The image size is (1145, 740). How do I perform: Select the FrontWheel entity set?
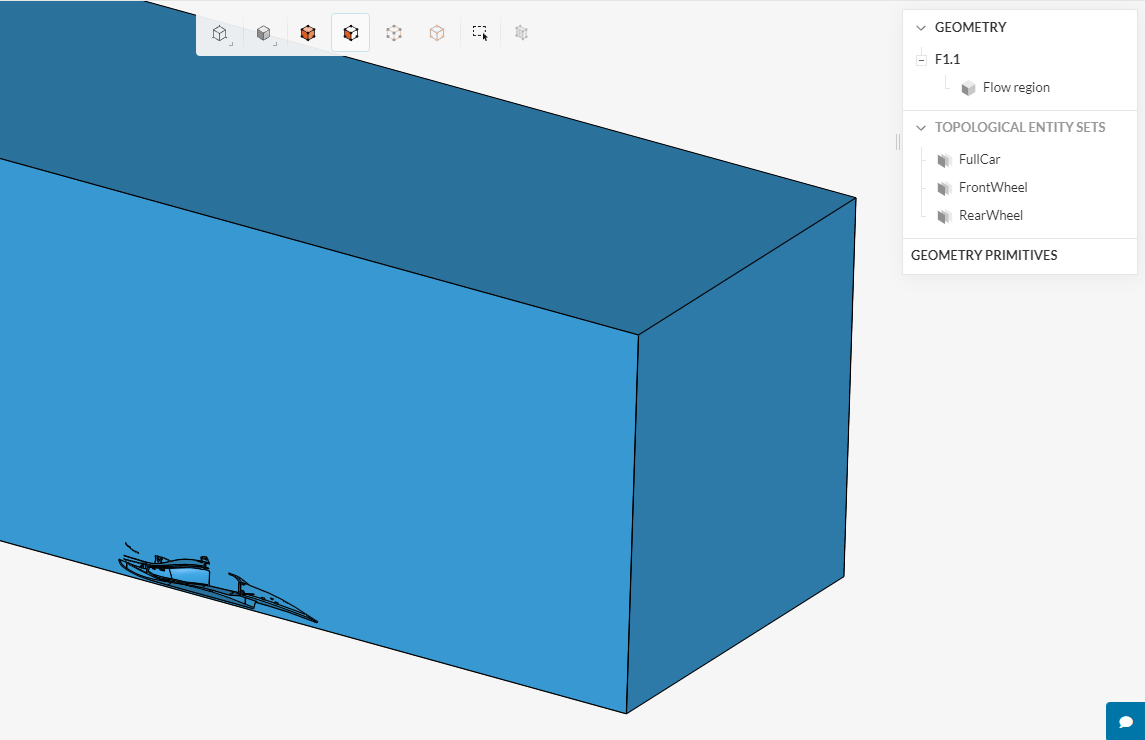pyautogui.click(x=992, y=188)
